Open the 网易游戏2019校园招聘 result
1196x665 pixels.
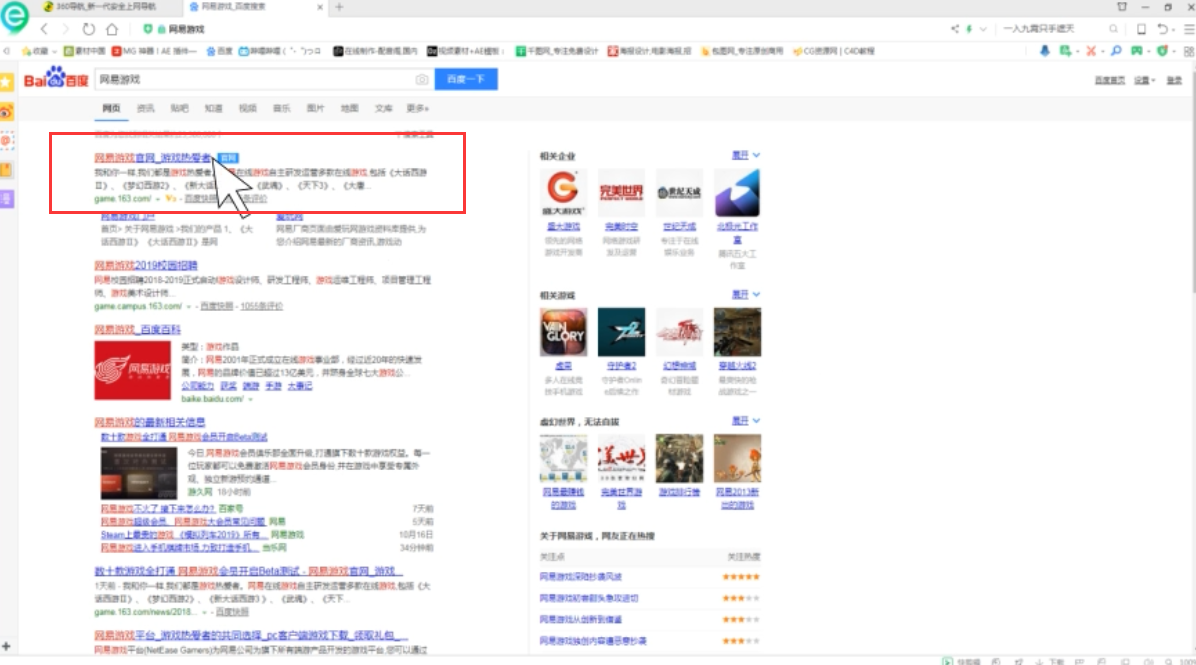(146, 265)
